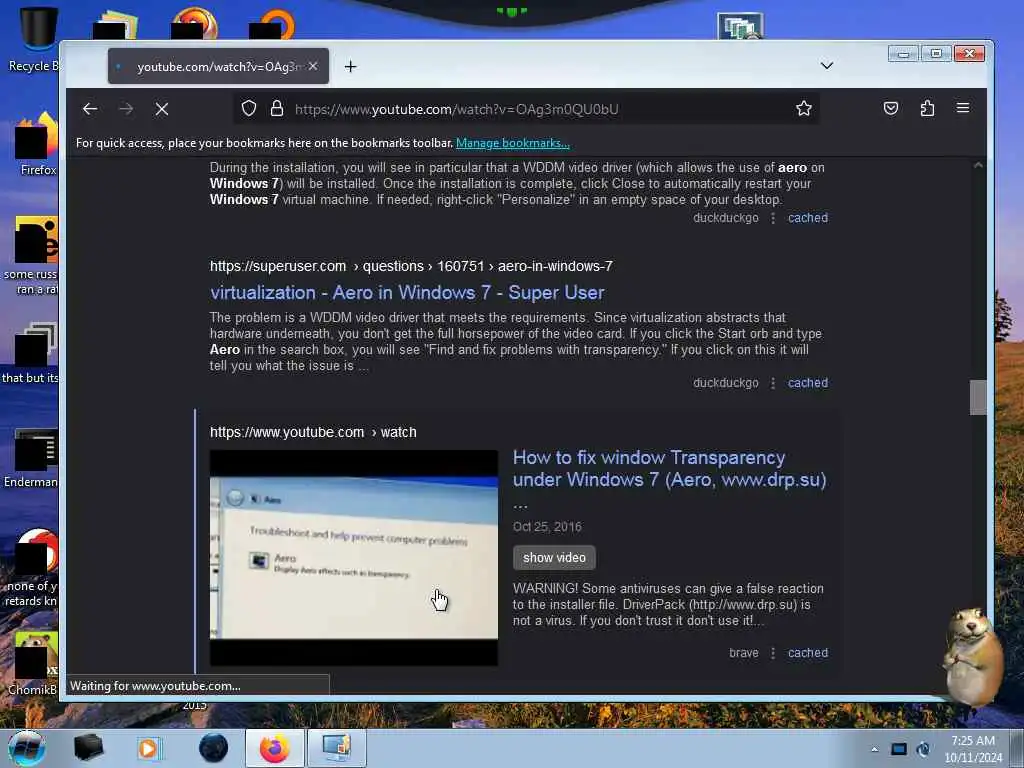Click Oct 25, 2016 video date text
The width and height of the screenshot is (1024, 768).
click(x=547, y=526)
